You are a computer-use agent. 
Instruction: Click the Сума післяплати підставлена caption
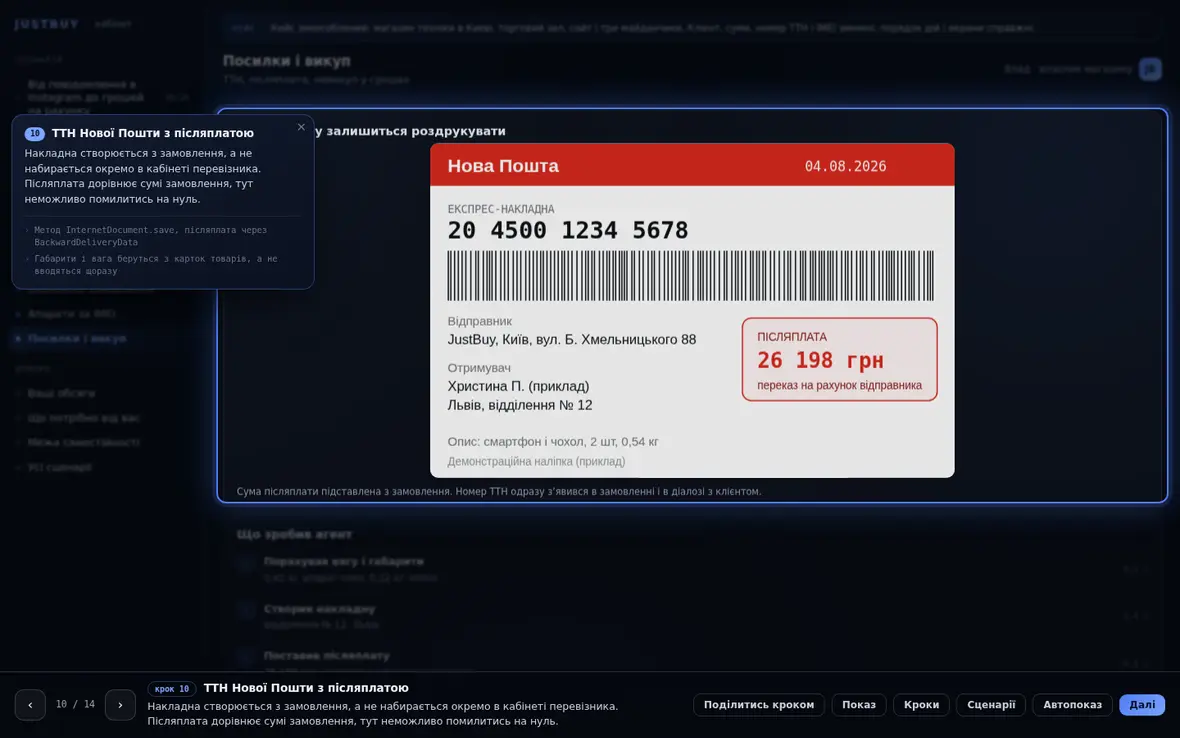click(499, 491)
